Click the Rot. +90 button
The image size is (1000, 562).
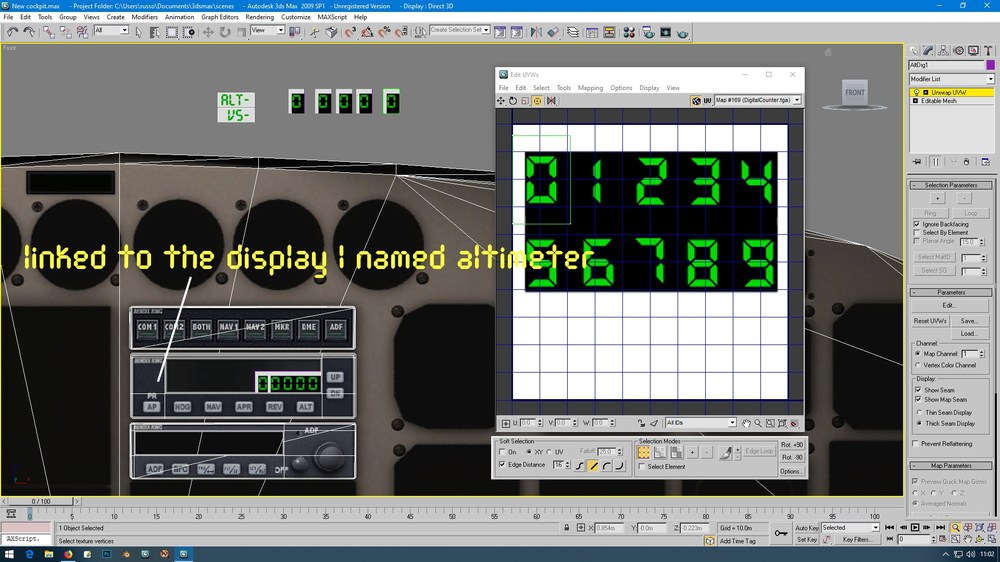point(792,445)
